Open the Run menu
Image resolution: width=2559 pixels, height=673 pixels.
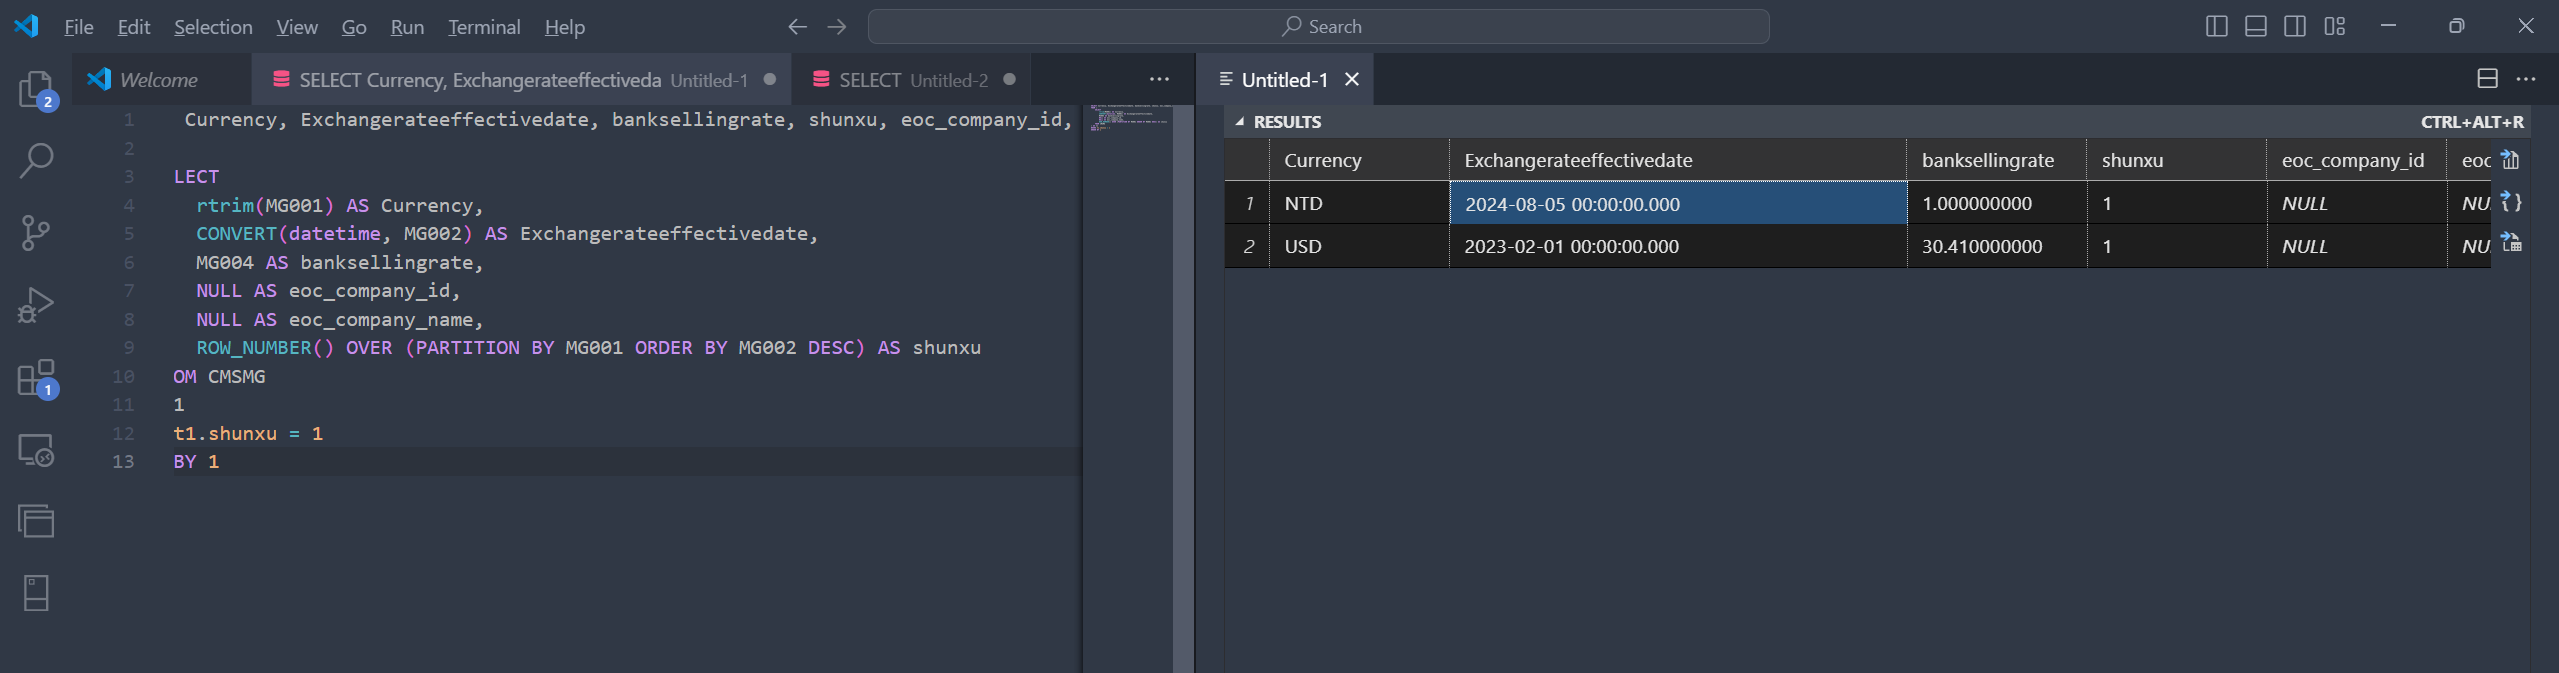(x=407, y=27)
